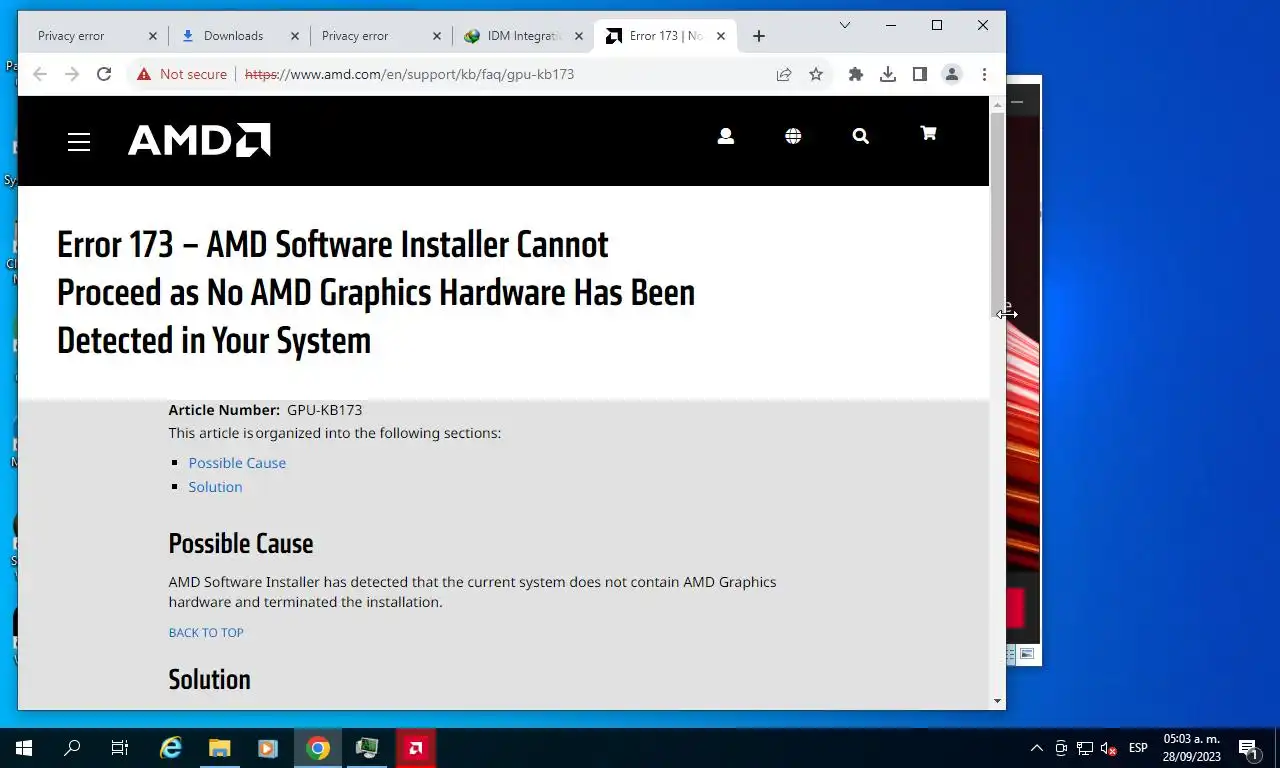
Task: Click the Not secure warning indicator
Action: (x=182, y=74)
